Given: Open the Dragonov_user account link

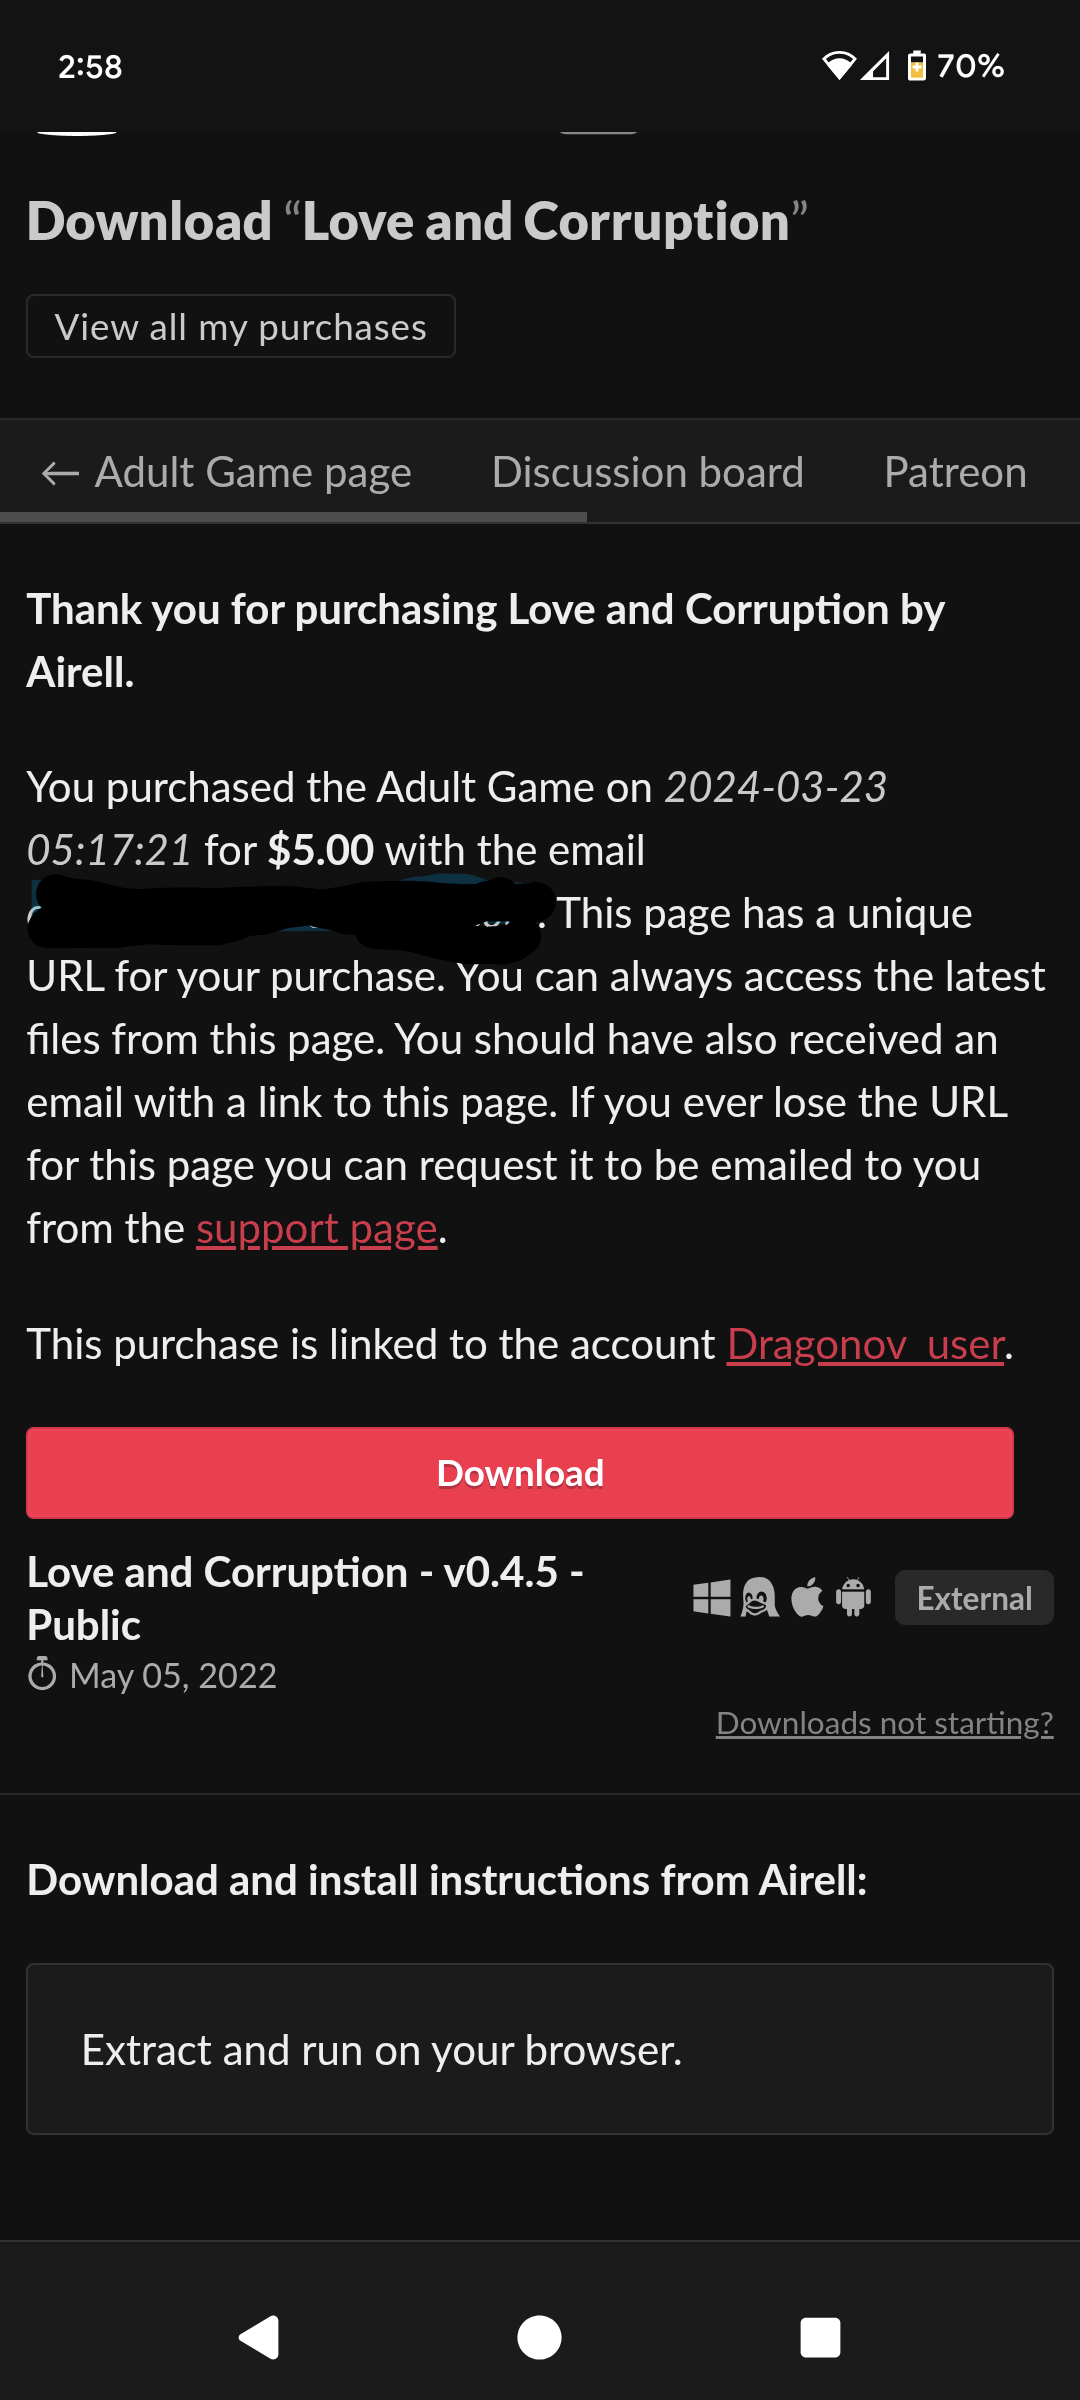Looking at the screenshot, I should pos(865,1345).
